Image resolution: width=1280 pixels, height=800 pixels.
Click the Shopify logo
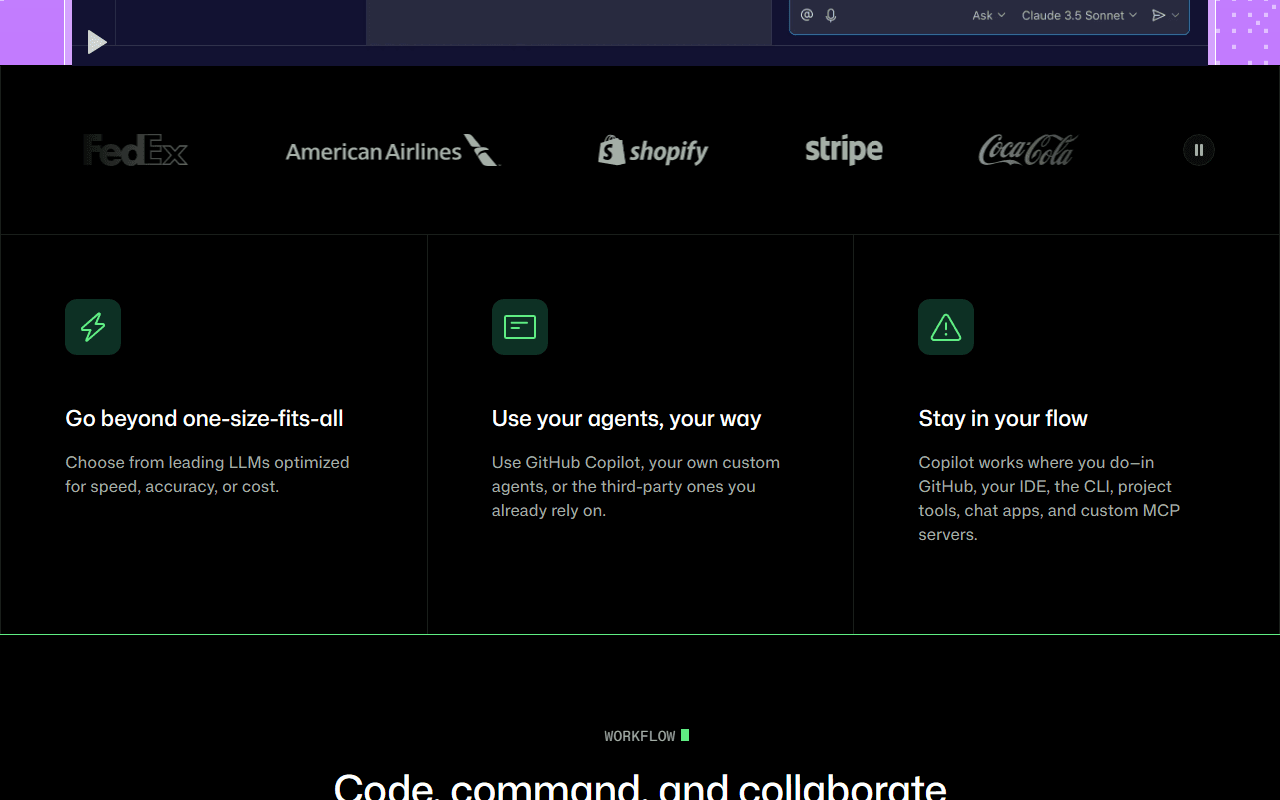click(x=653, y=150)
